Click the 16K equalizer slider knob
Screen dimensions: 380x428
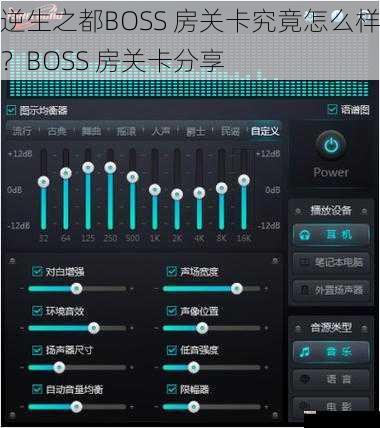[244, 180]
